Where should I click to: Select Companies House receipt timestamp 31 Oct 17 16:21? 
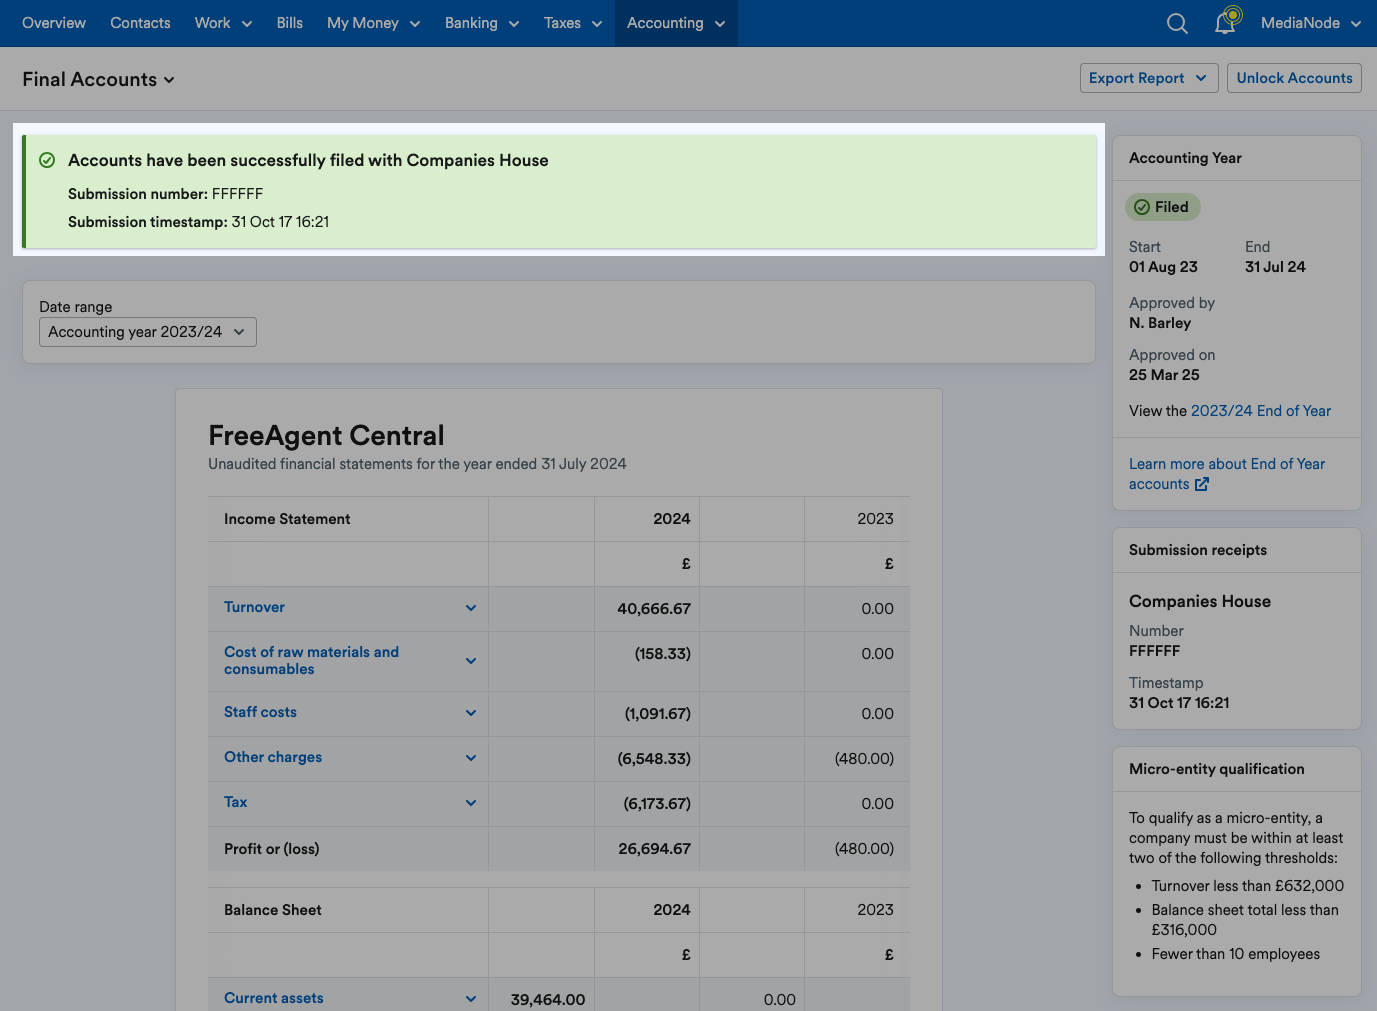(1179, 703)
